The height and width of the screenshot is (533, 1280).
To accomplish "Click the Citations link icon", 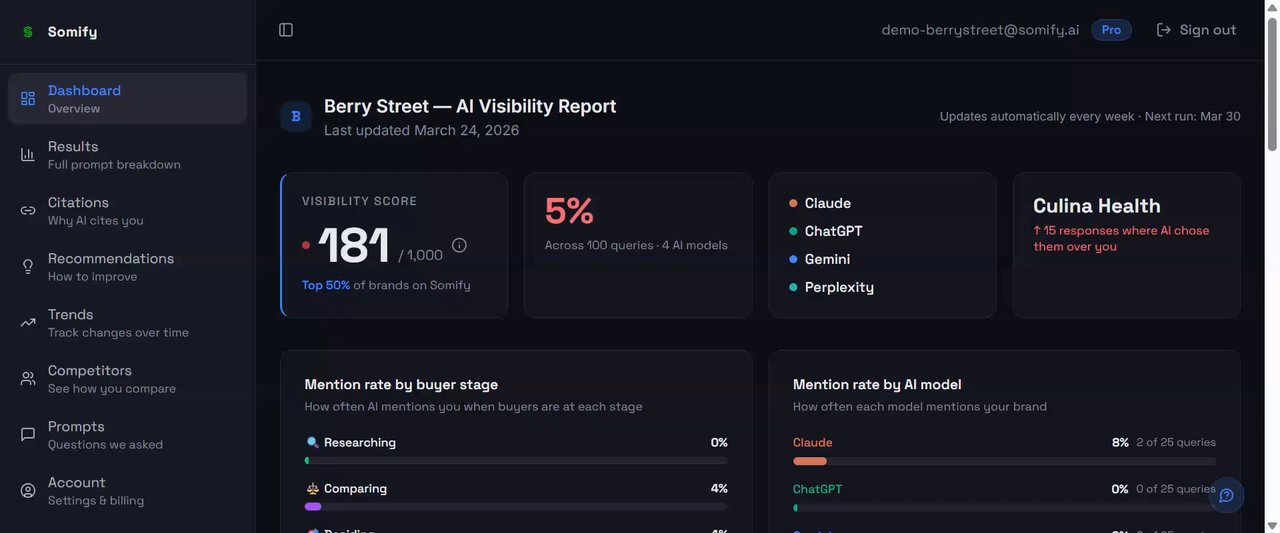I will point(28,210).
